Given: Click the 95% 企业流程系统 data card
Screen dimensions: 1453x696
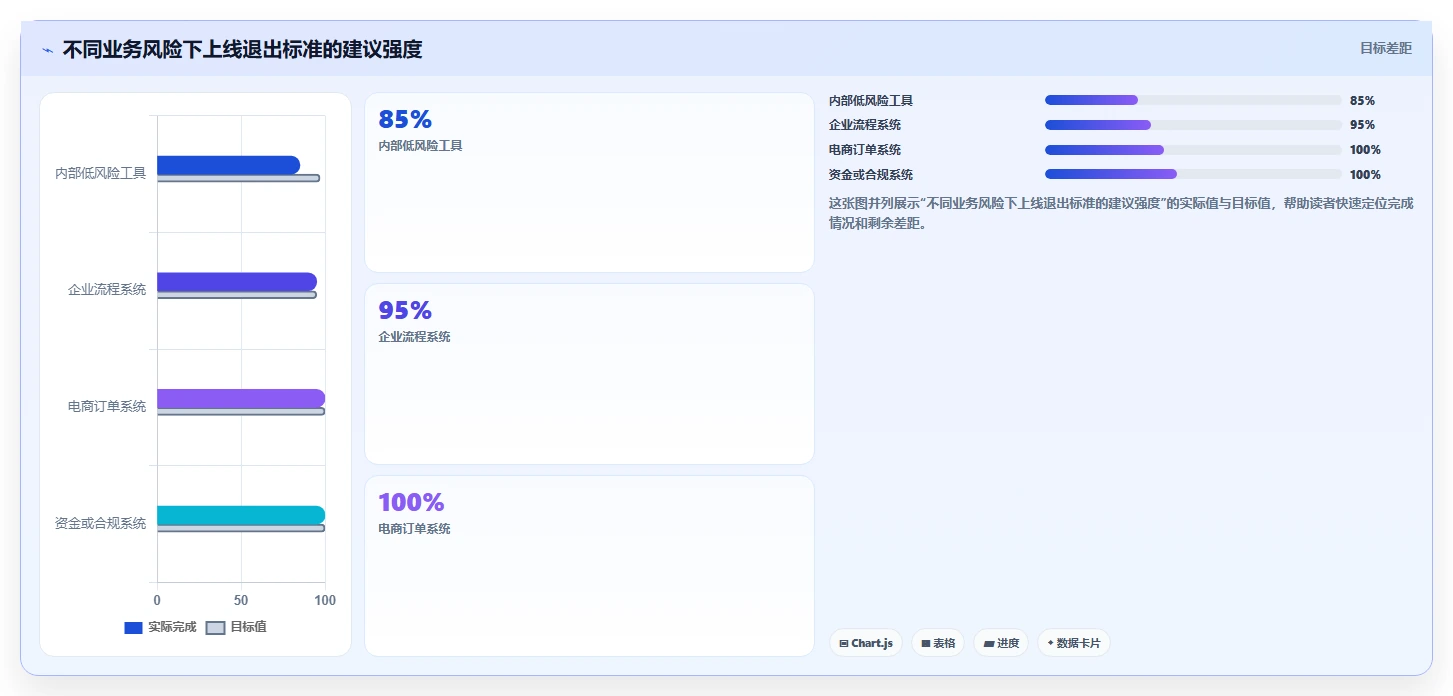Looking at the screenshot, I should pos(589,374).
